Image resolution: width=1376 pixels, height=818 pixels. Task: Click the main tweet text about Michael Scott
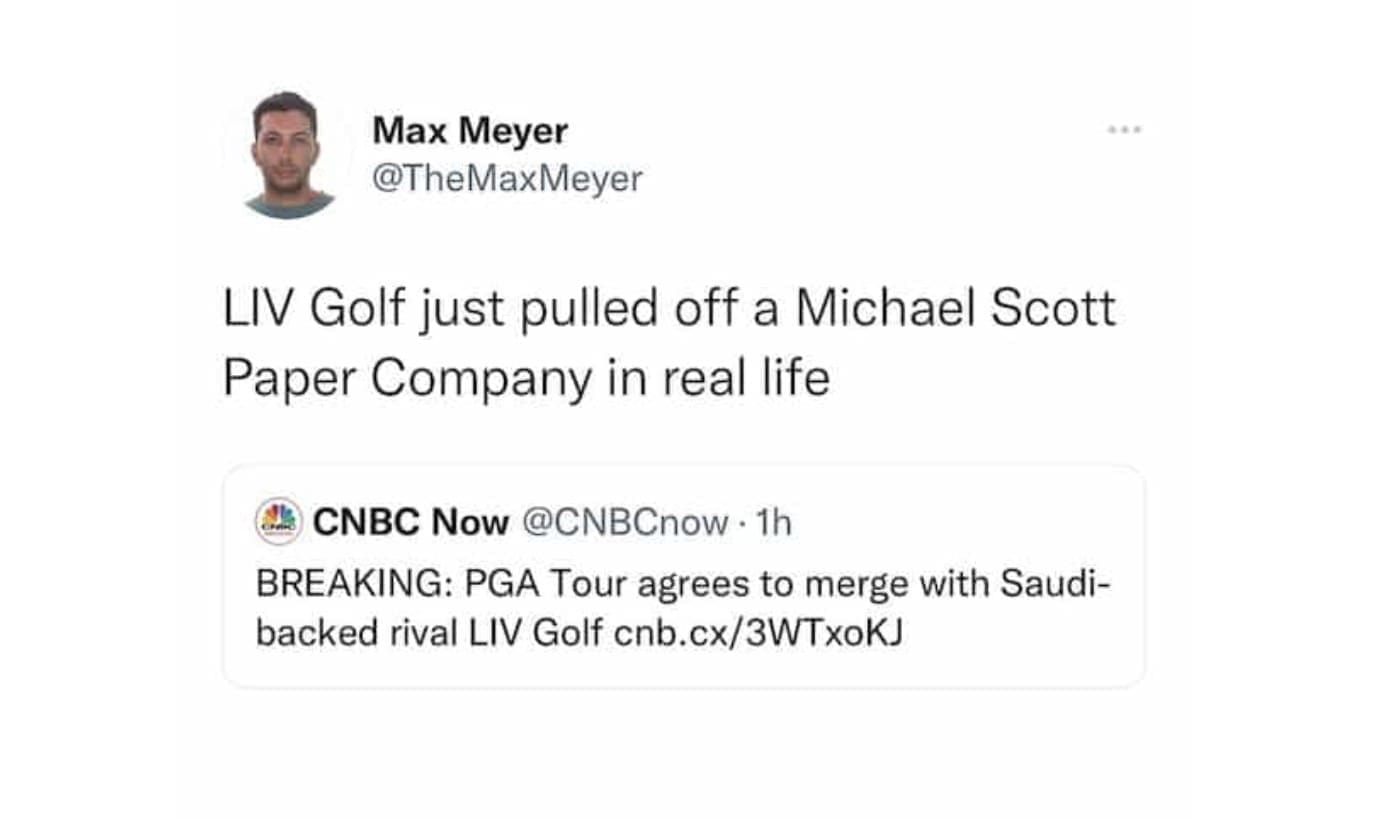(x=668, y=343)
